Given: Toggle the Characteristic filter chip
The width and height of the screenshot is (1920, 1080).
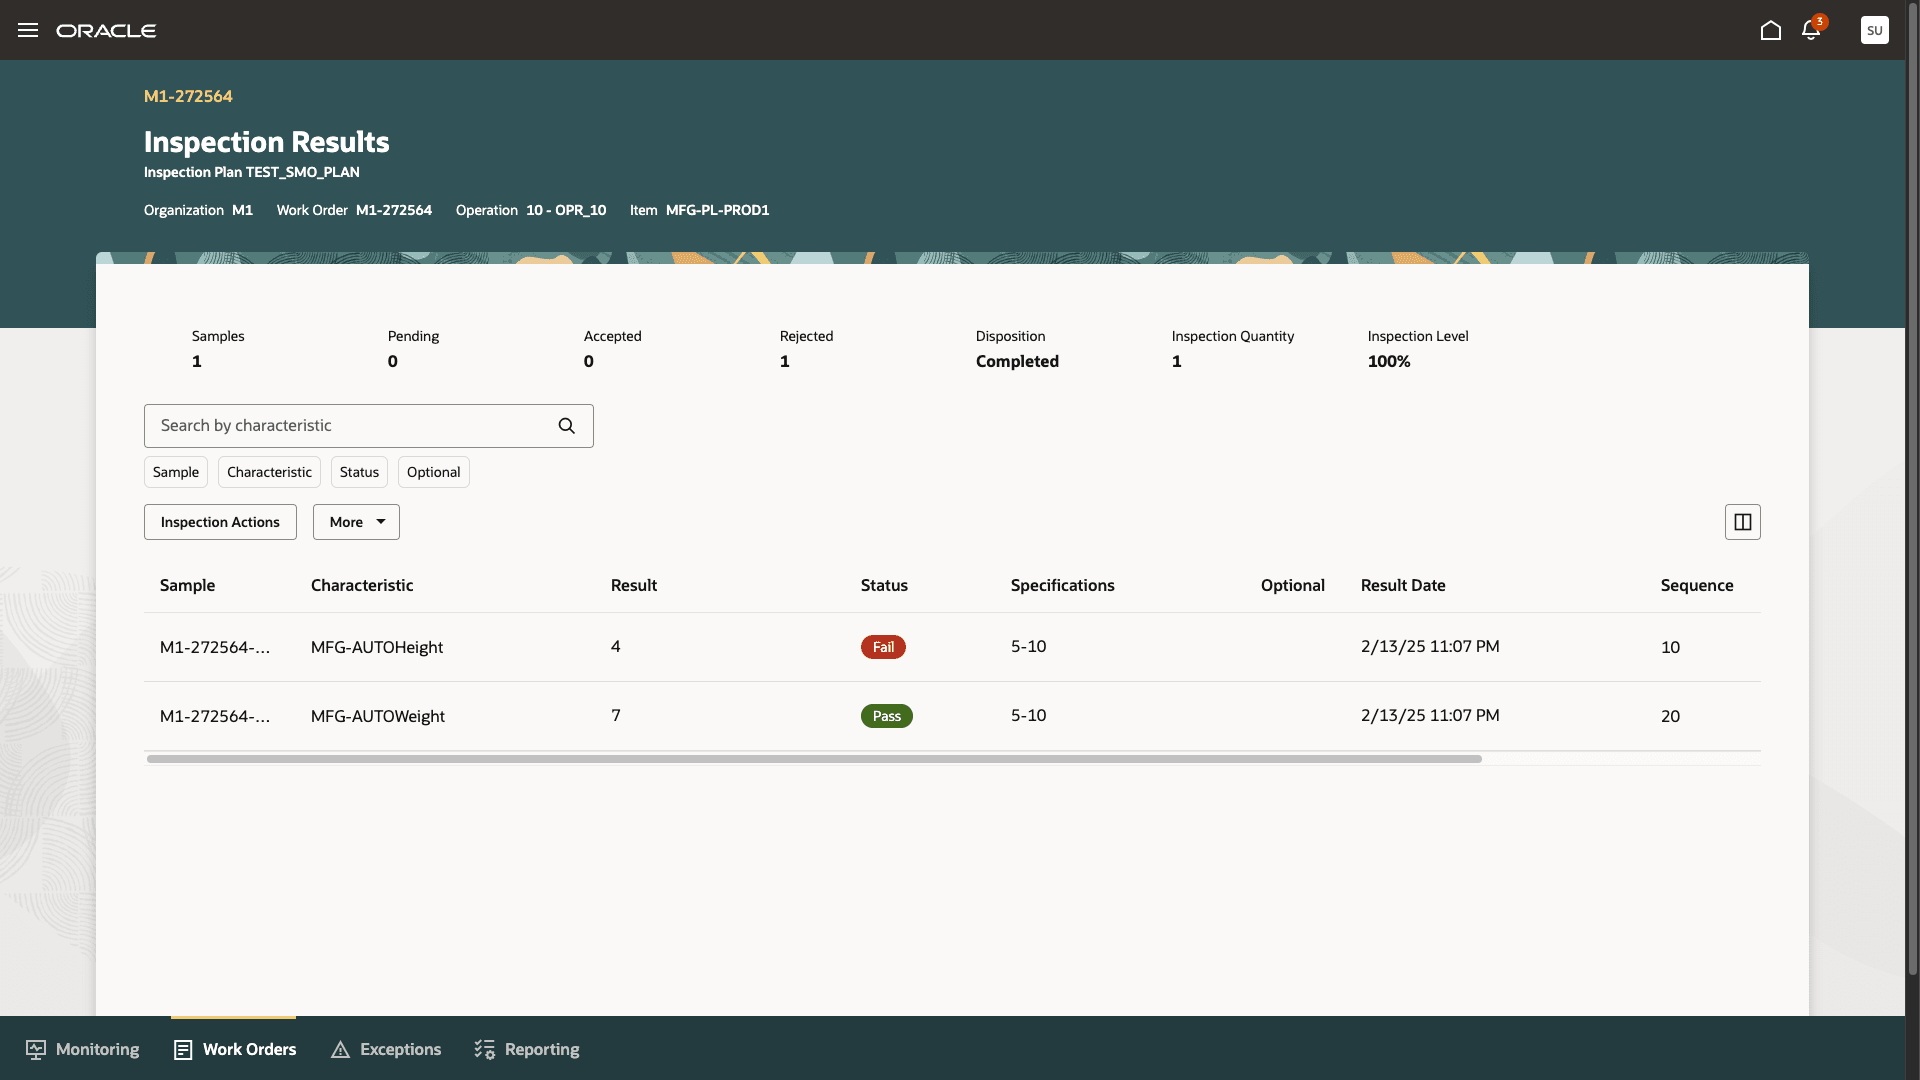Looking at the screenshot, I should click(269, 472).
